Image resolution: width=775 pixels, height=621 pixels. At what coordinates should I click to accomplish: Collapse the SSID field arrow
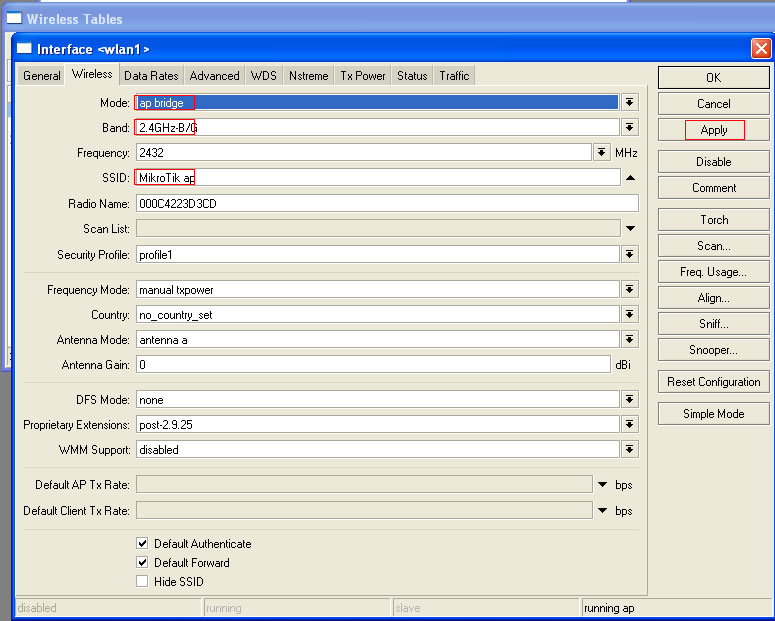(x=630, y=177)
